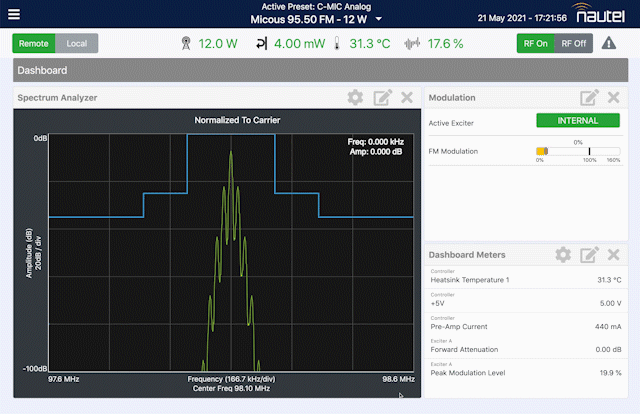The width and height of the screenshot is (640, 414).
Task: Click the 98.6 MHz axis label
Action: [398, 379]
